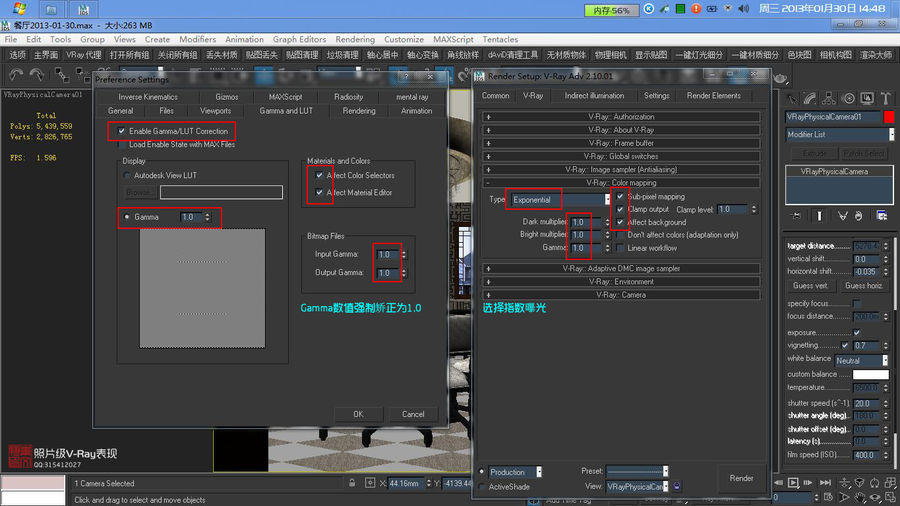Click the Redo arrow in main toolbar

pyautogui.click(x=37, y=75)
